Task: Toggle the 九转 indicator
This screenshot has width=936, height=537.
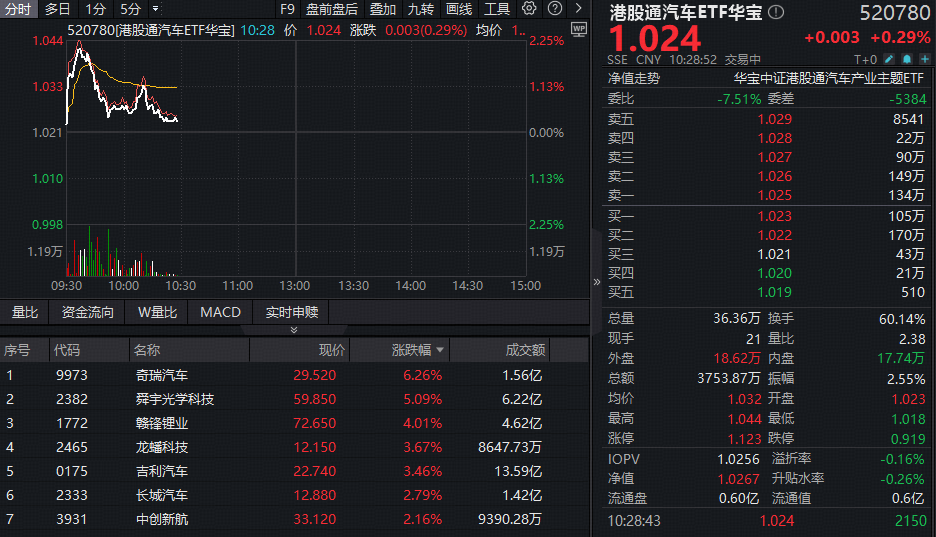Action: (x=421, y=9)
